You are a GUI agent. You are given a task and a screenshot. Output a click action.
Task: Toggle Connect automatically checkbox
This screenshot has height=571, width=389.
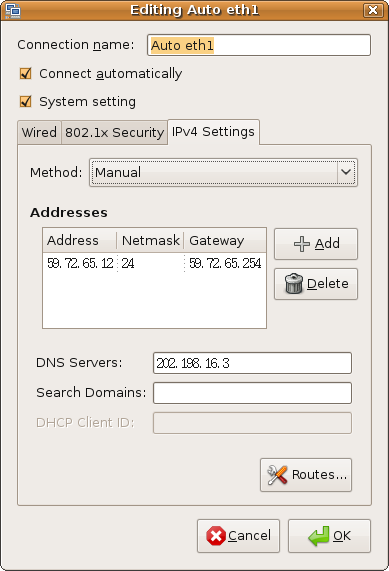26,74
